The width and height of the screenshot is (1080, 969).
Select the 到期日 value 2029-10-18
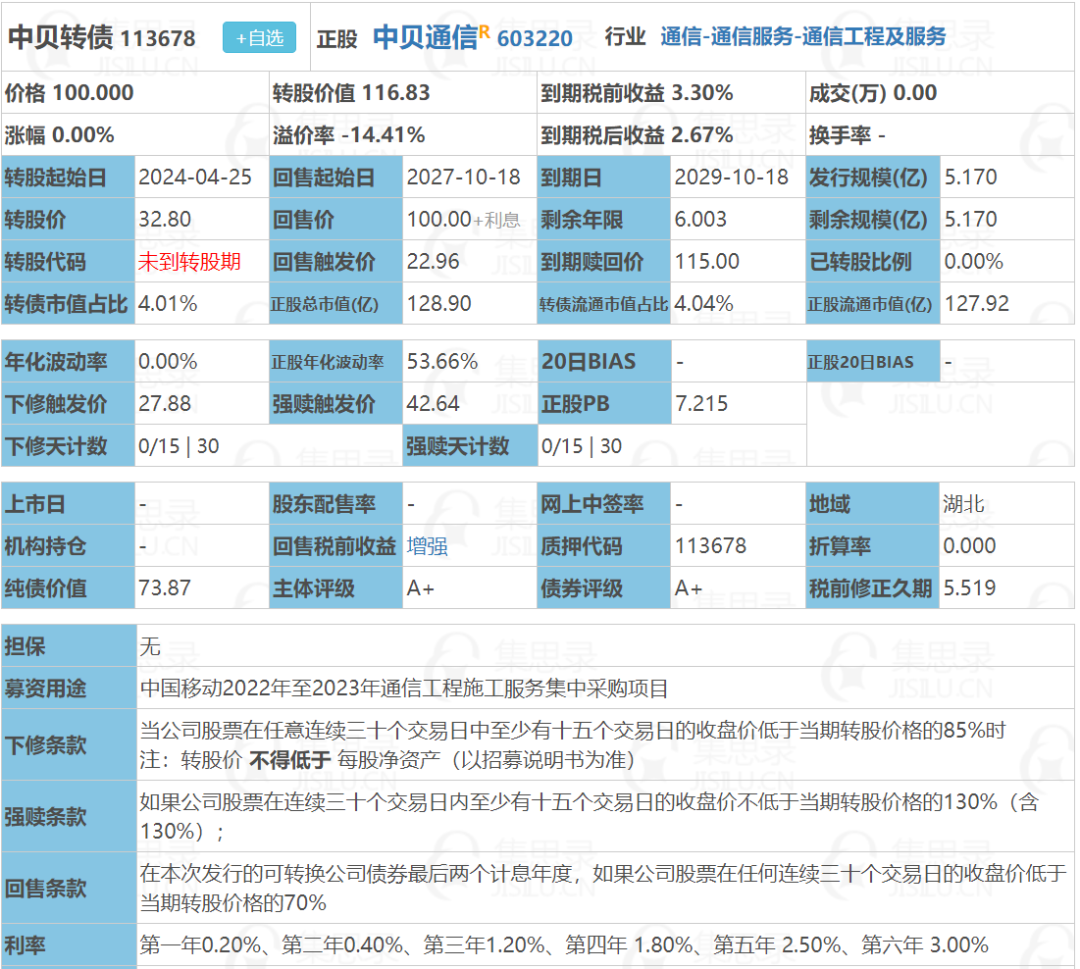coord(731,177)
